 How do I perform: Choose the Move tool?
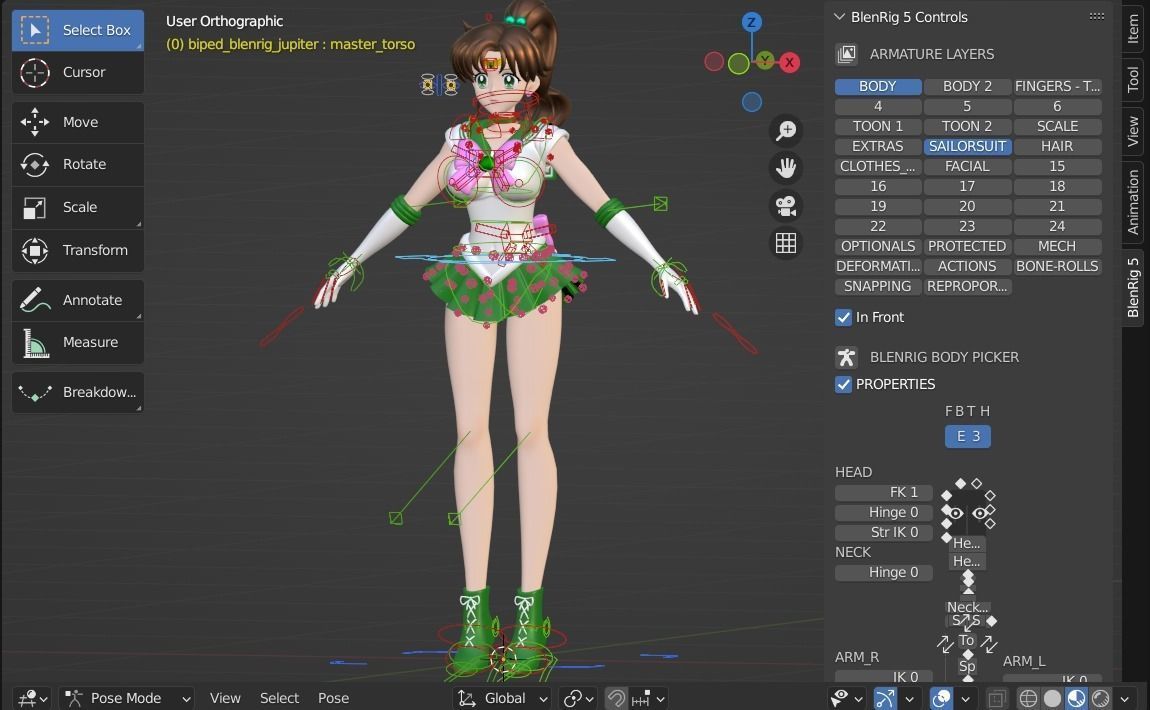tap(78, 122)
